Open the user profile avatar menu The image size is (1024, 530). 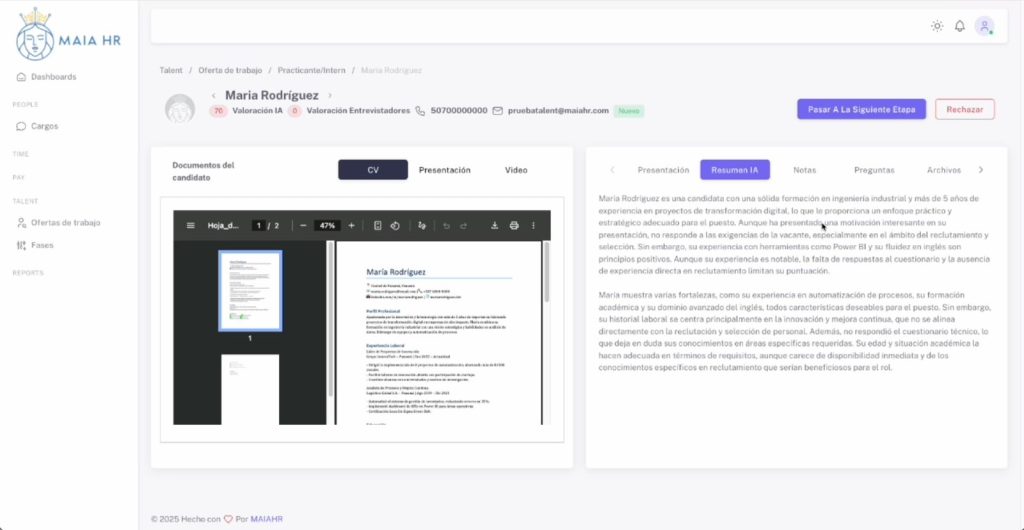pos(984,26)
